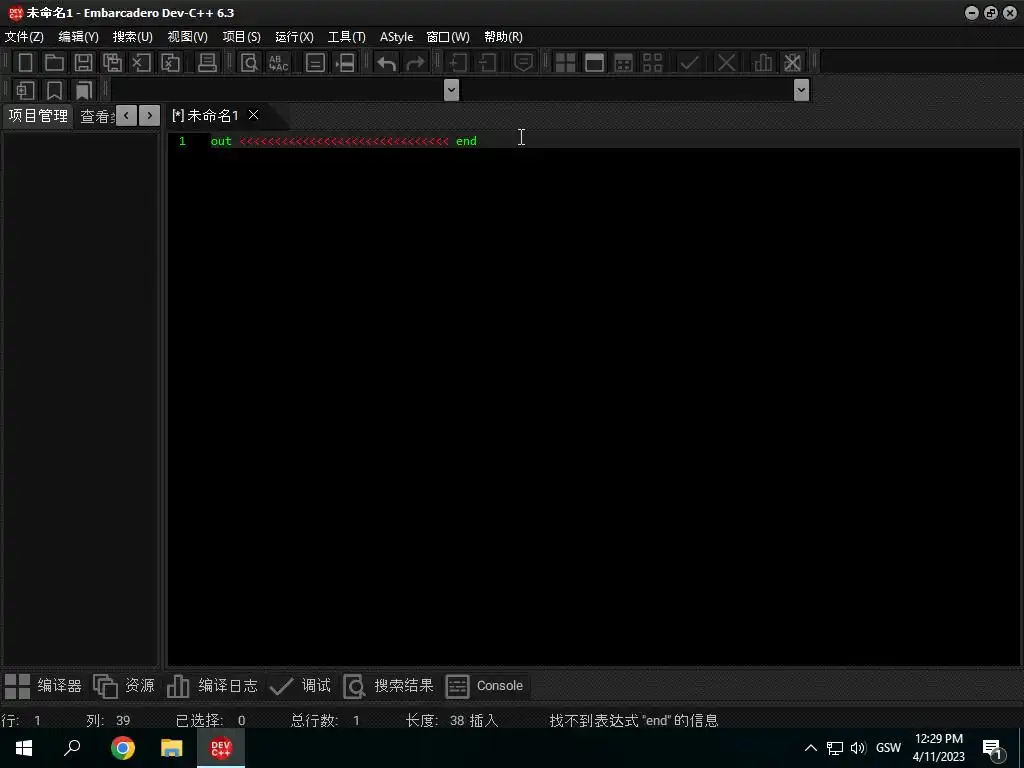Indent the selected code
This screenshot has height=768, width=1024.
[x=458, y=63]
